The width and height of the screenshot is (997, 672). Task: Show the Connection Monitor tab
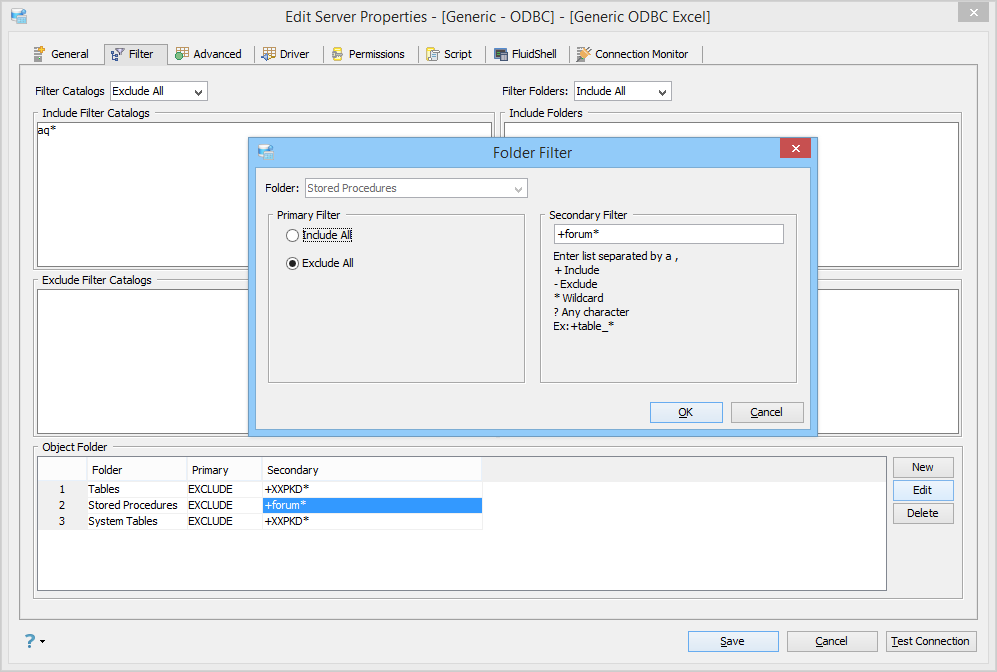pos(633,54)
